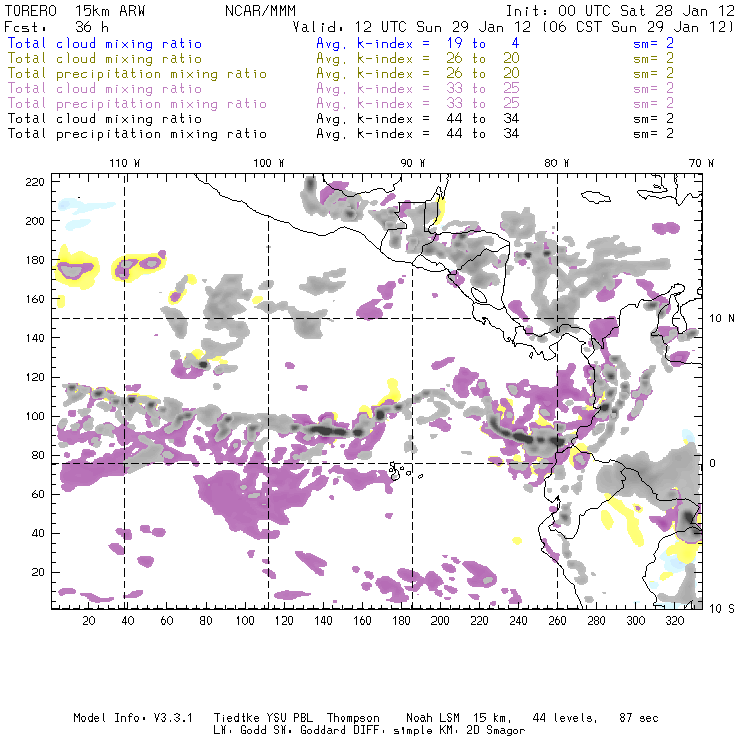Image resolution: width=740 pixels, height=740 pixels.
Task: Click the '10 N' latitude label
Action: tap(722, 319)
